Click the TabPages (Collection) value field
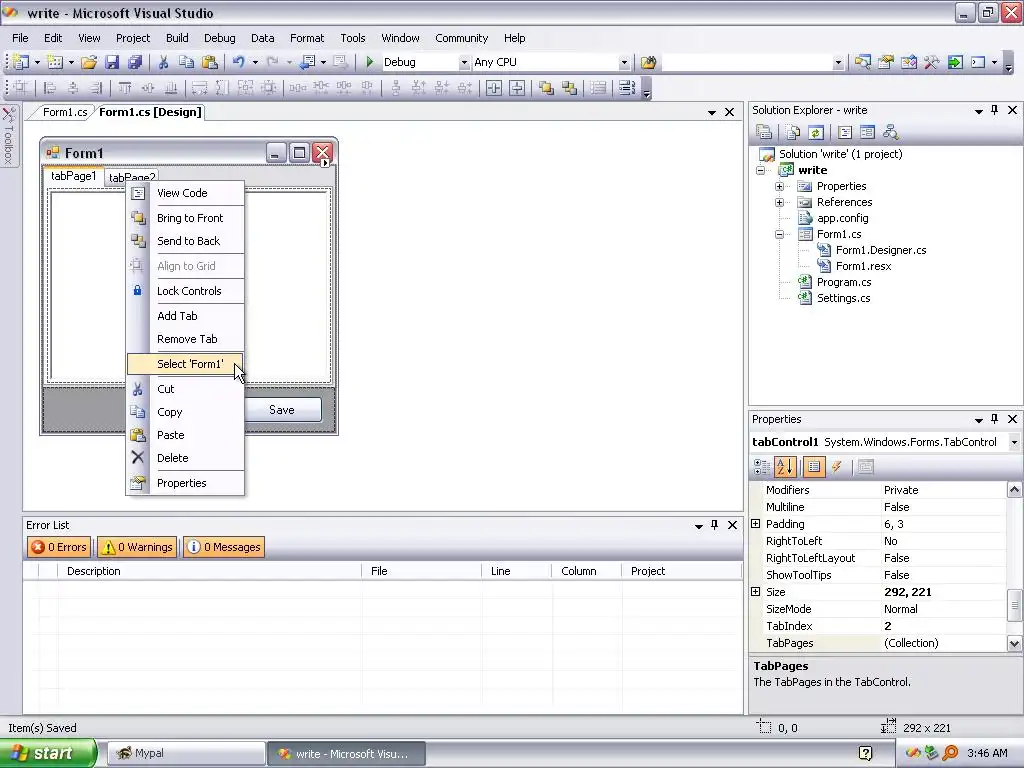Viewport: 1024px width, 768px height. [943, 643]
